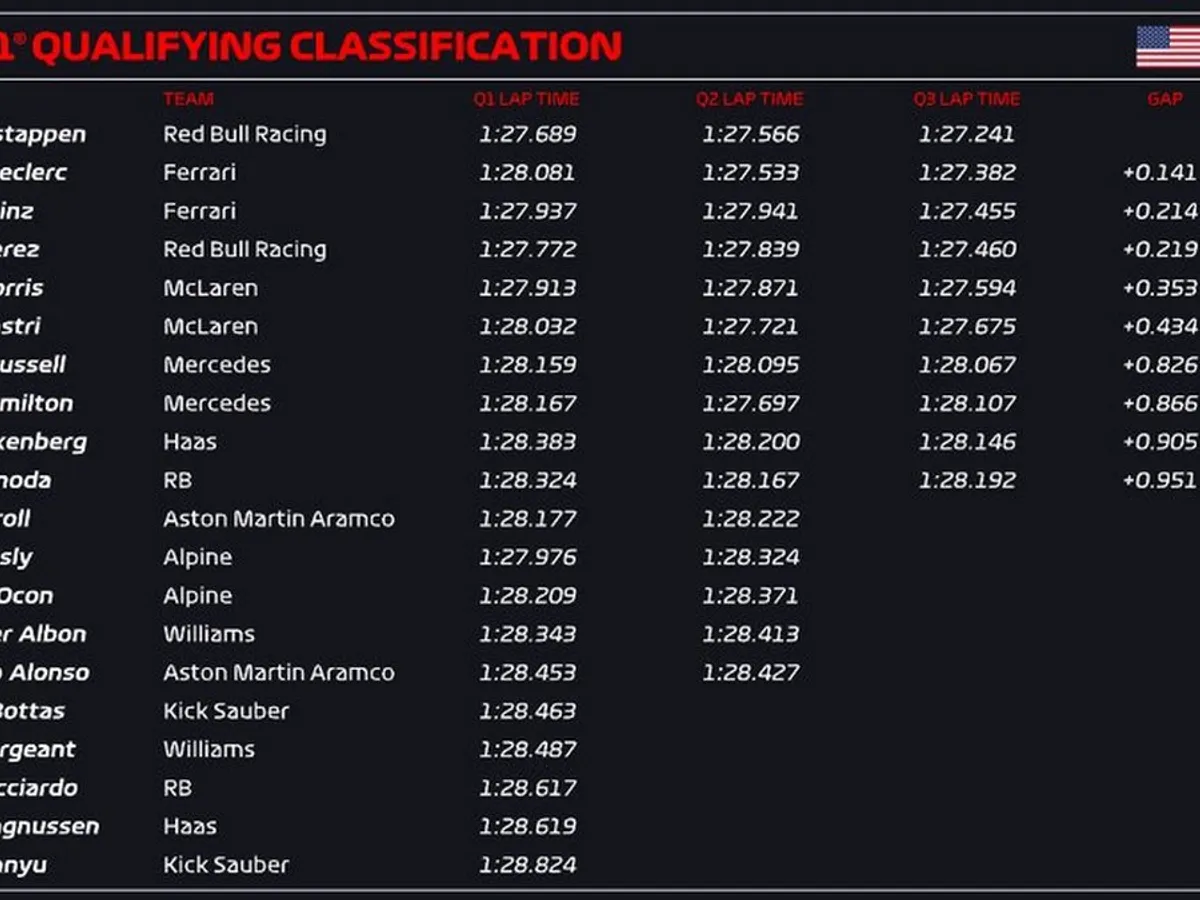Select Mercedes in the Hamilton row
Image resolution: width=1200 pixels, height=900 pixels.
point(217,403)
